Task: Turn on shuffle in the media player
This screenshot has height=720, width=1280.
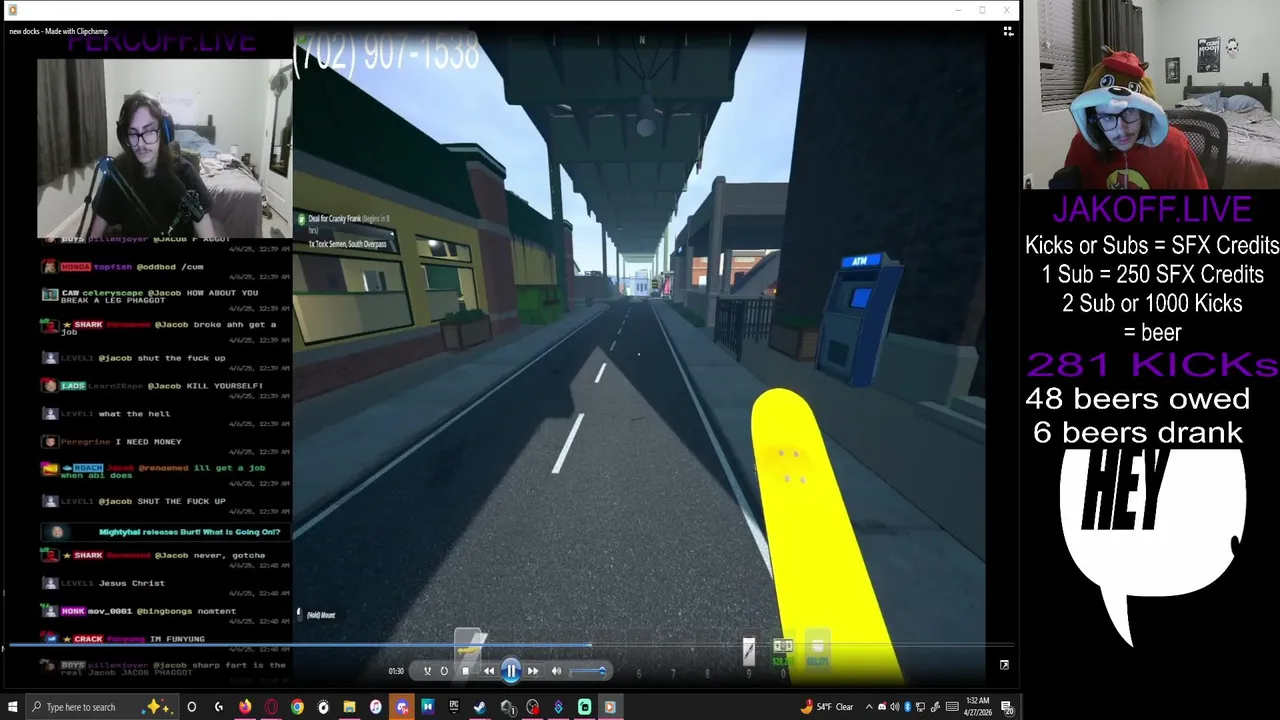Action: (x=427, y=671)
